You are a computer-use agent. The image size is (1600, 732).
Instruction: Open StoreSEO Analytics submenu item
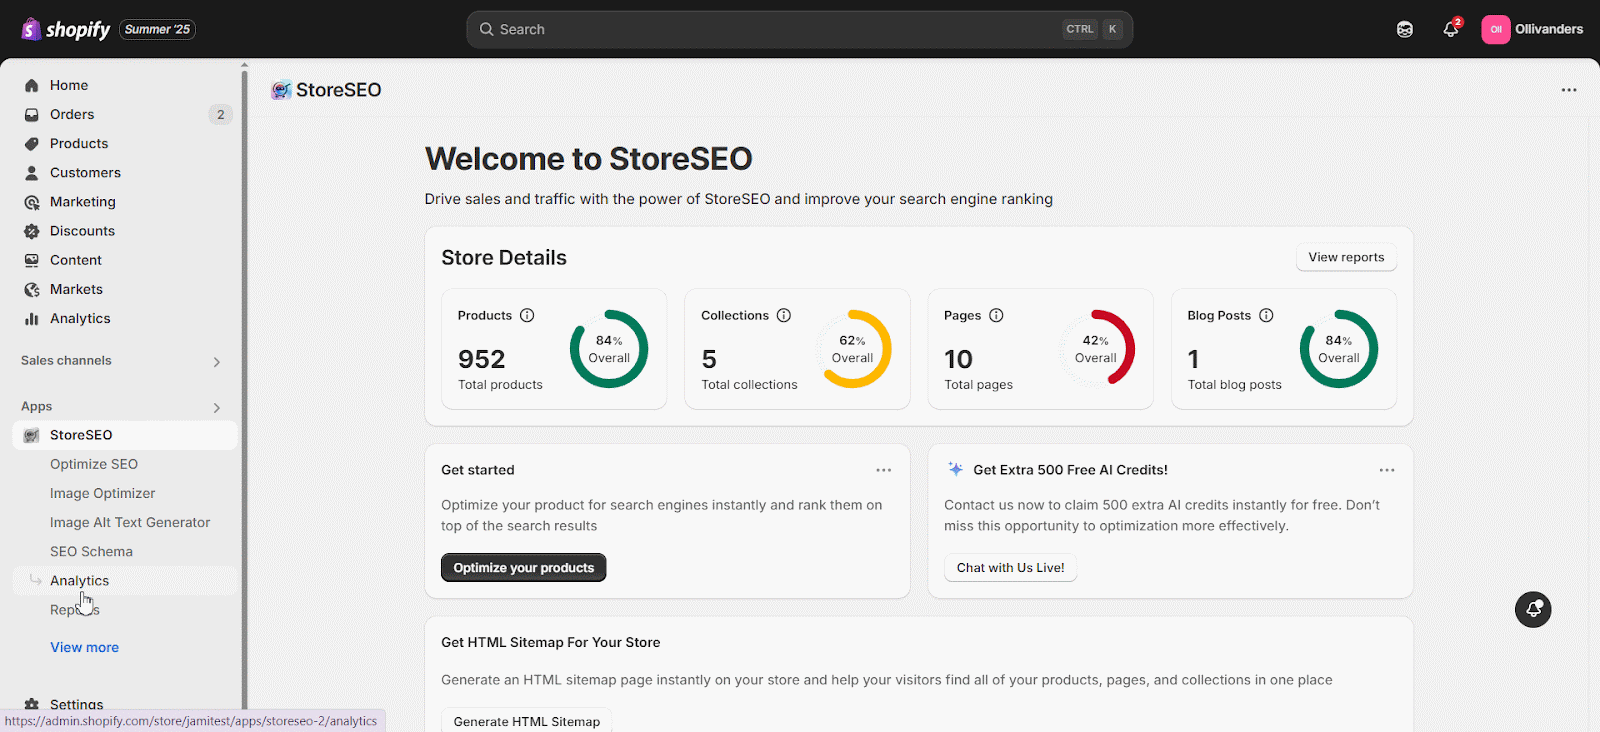pos(125,580)
